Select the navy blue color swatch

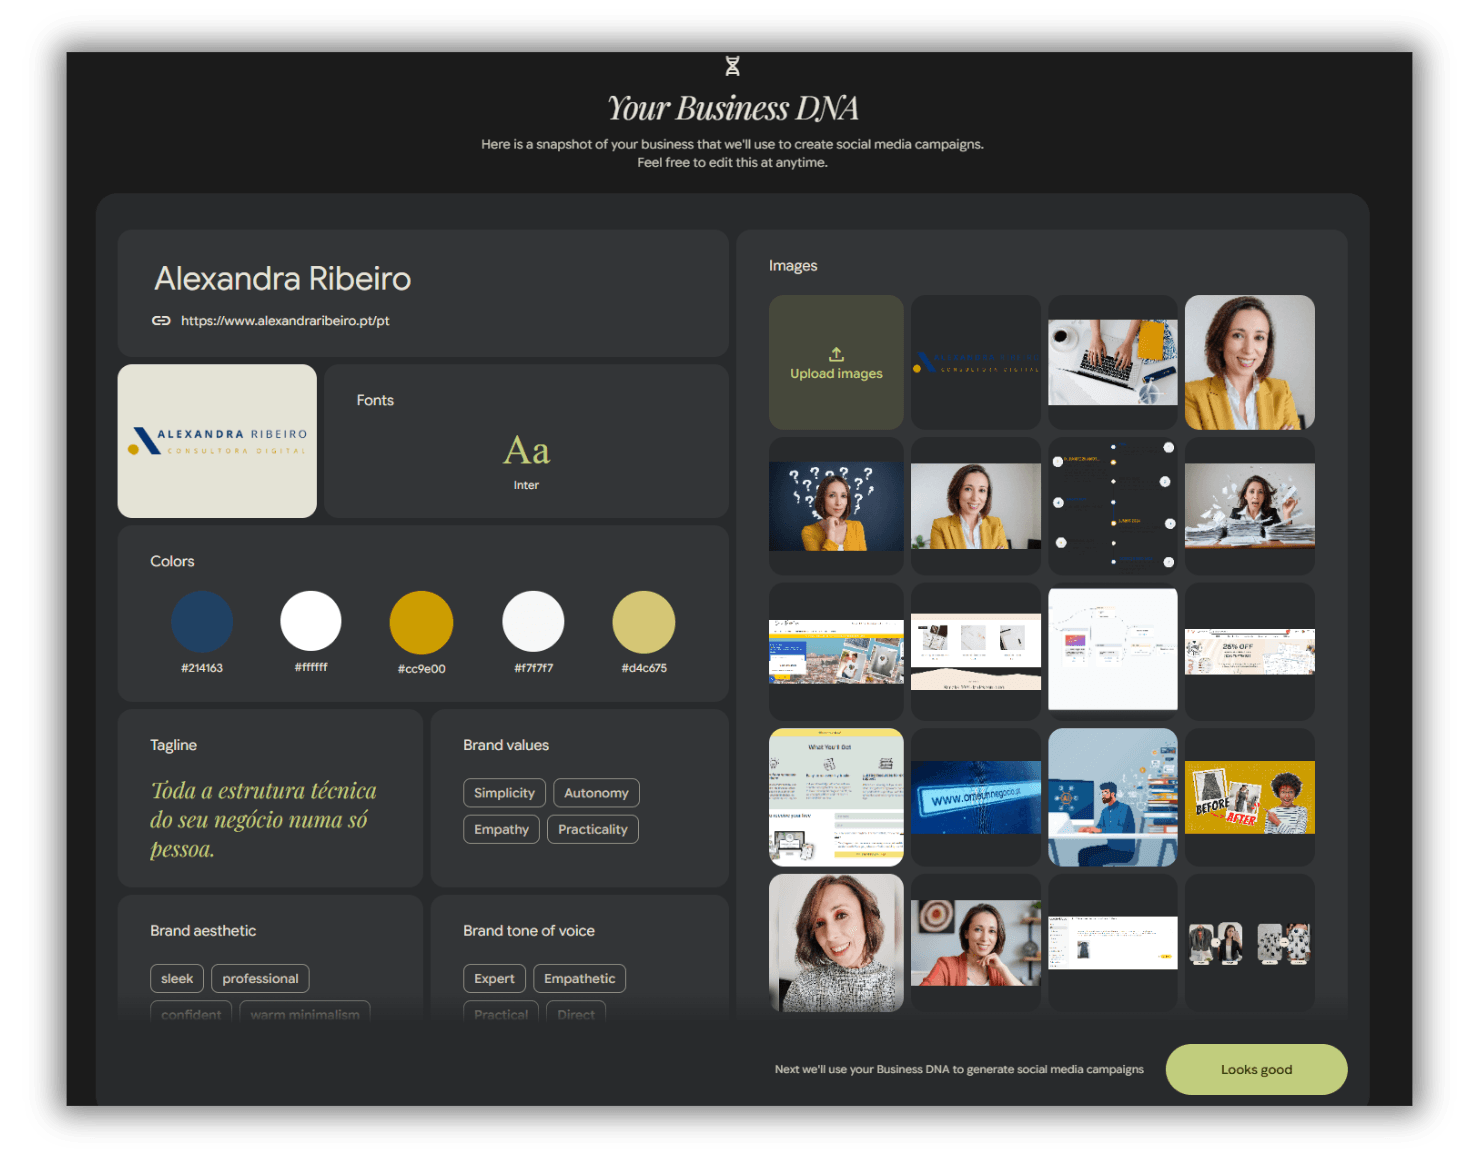[x=202, y=622]
